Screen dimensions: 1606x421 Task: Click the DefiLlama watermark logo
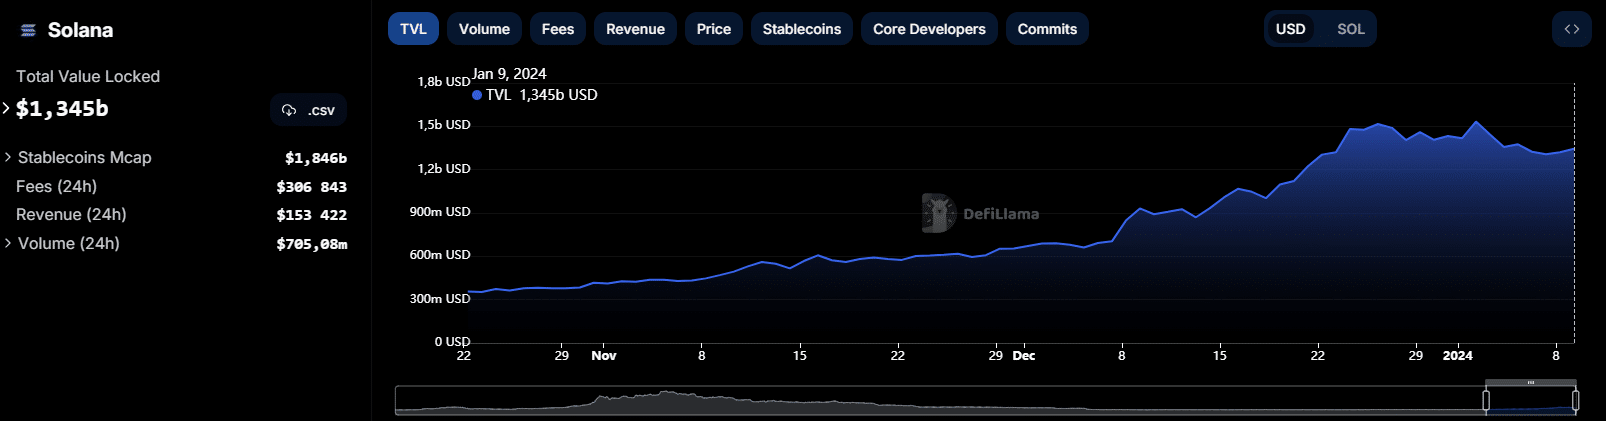click(x=938, y=213)
